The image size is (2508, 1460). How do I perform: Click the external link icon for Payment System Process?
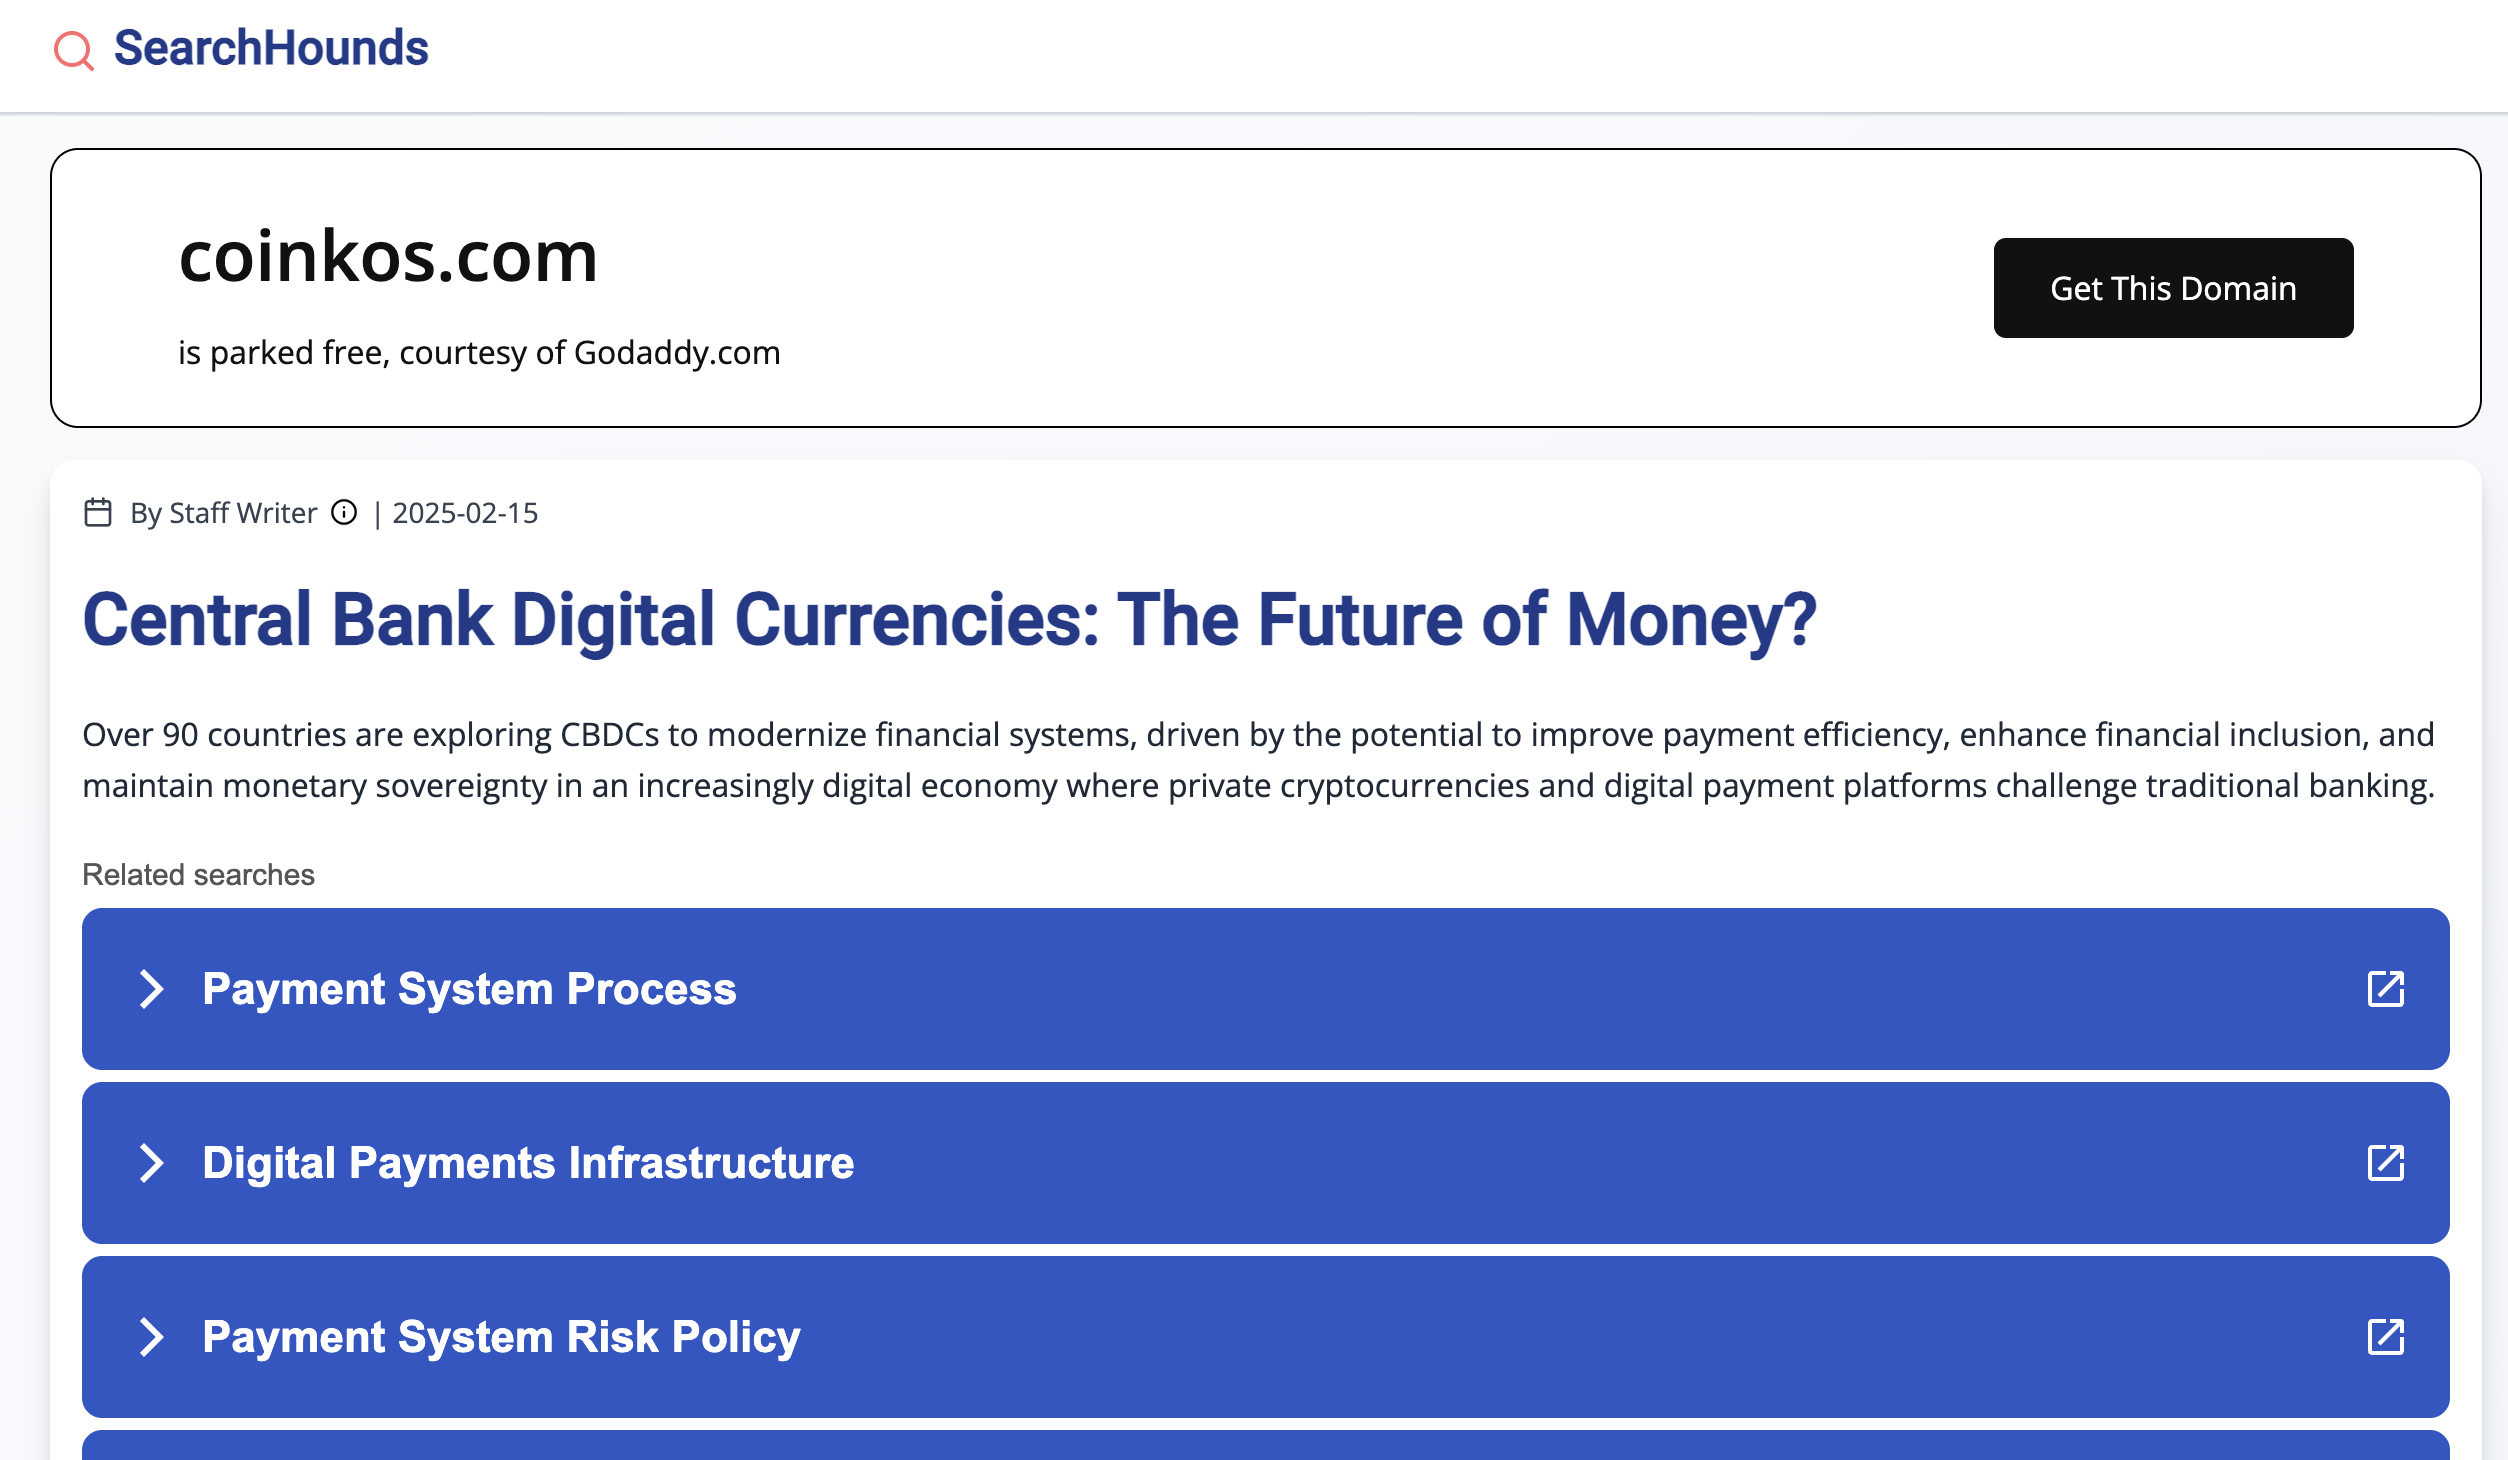click(x=2385, y=989)
